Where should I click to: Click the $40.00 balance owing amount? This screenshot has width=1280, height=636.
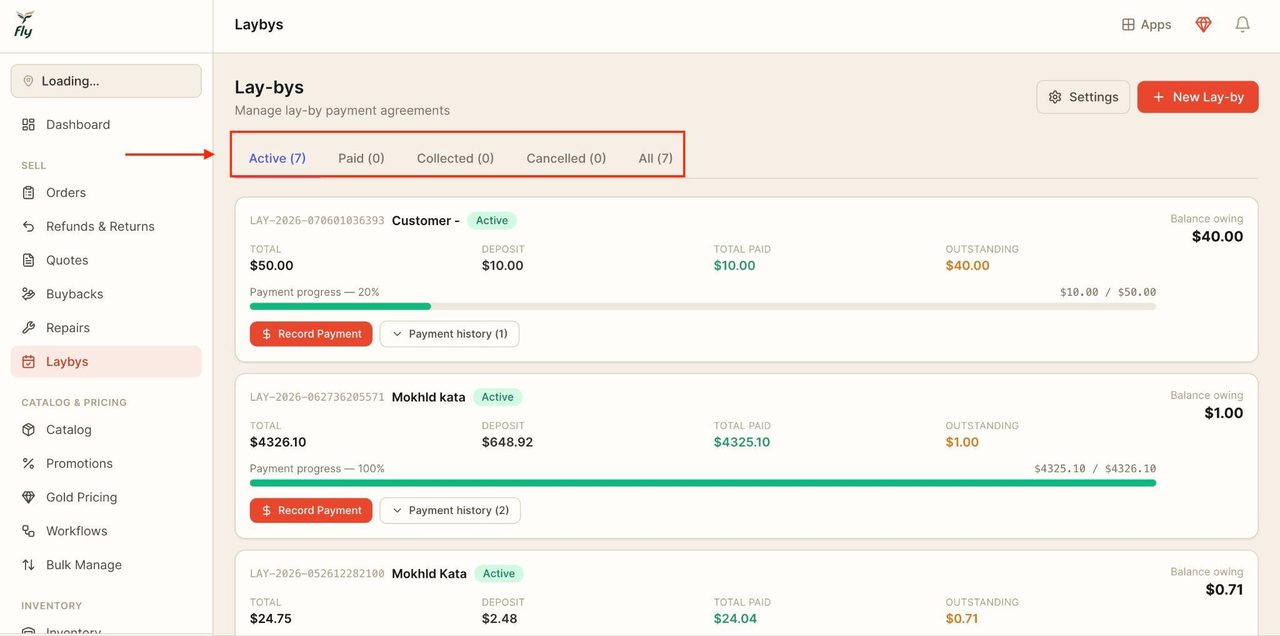(x=1217, y=237)
